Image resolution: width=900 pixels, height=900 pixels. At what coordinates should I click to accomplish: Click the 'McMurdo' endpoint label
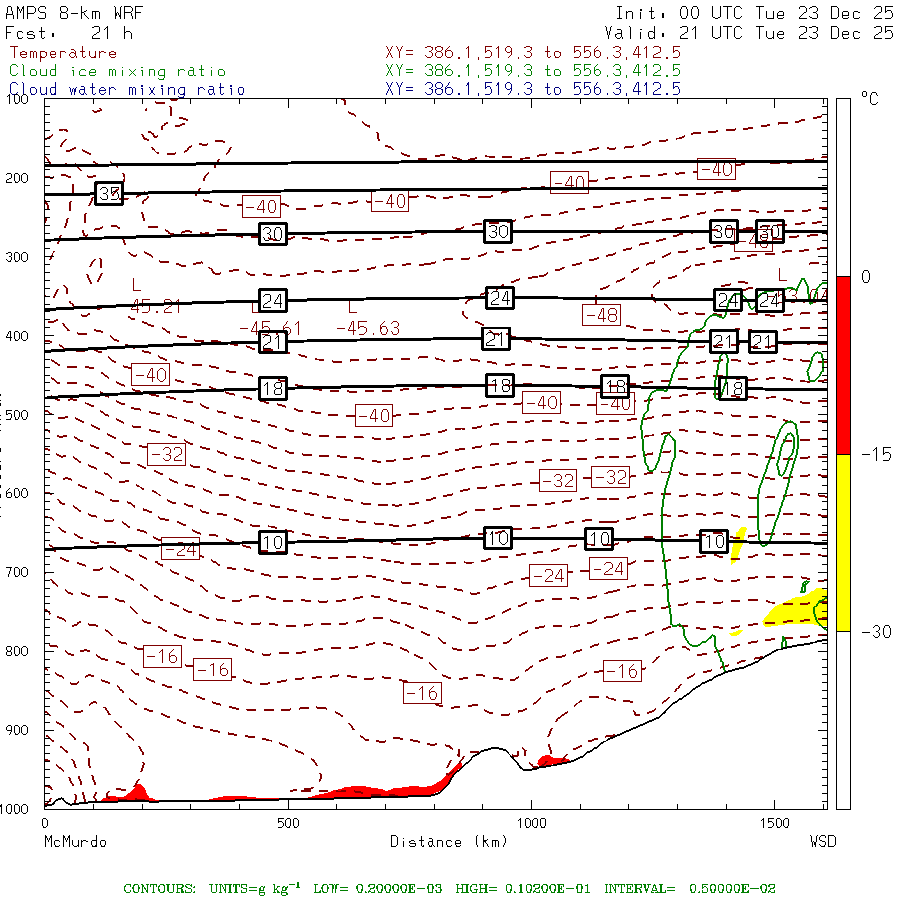tap(75, 842)
